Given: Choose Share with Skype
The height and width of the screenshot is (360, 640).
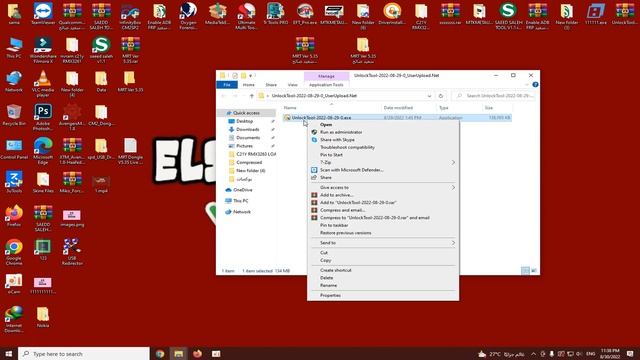Looking at the screenshot, I should tap(383, 140).
